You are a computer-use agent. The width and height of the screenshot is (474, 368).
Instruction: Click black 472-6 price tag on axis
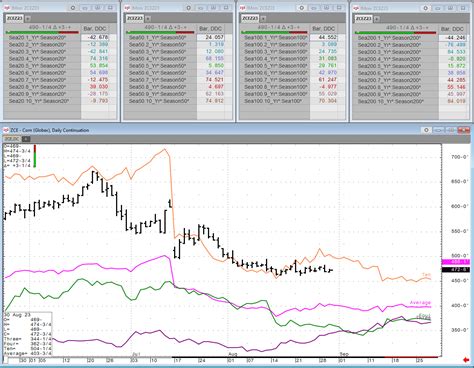point(455,269)
